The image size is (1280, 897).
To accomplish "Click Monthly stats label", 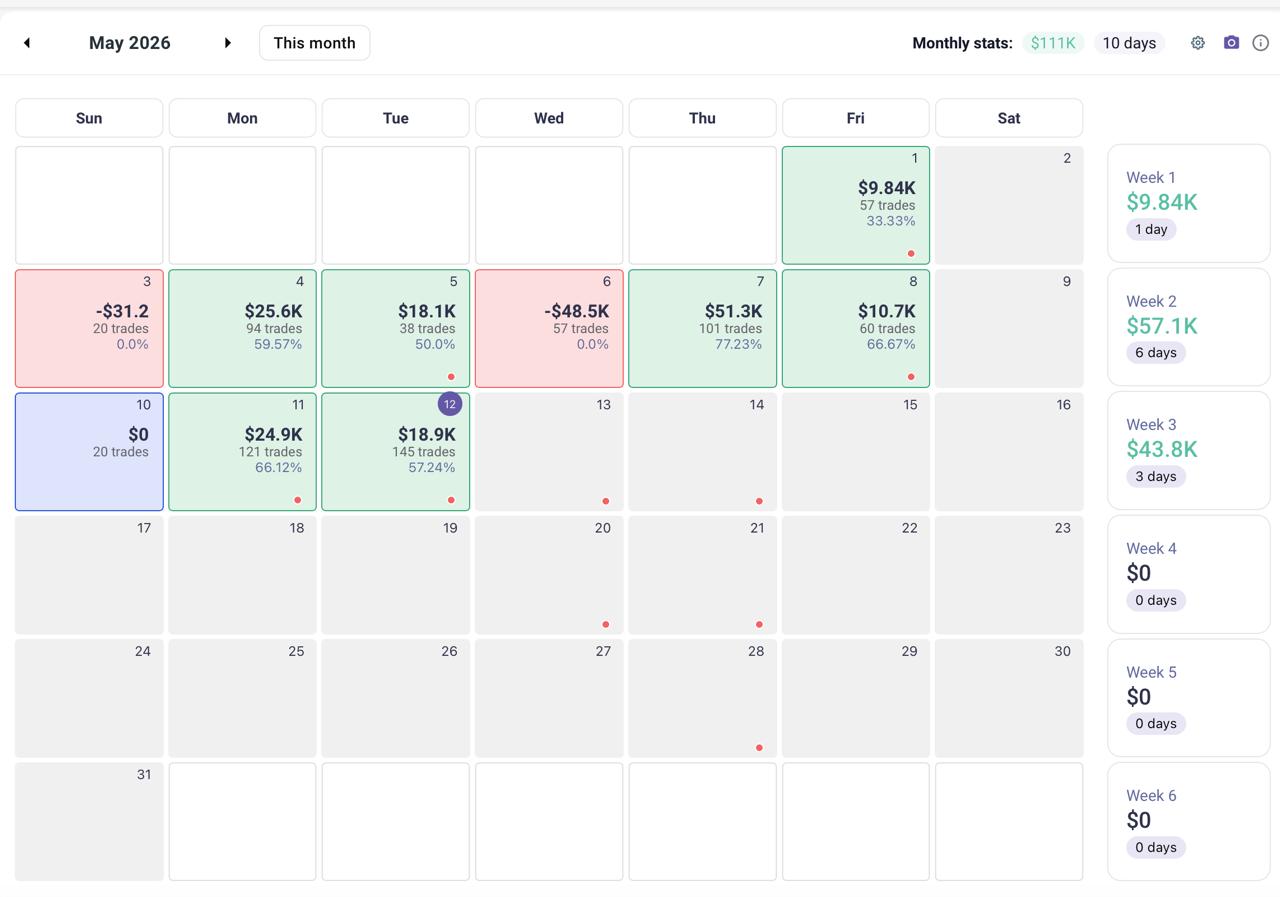I will coord(962,43).
